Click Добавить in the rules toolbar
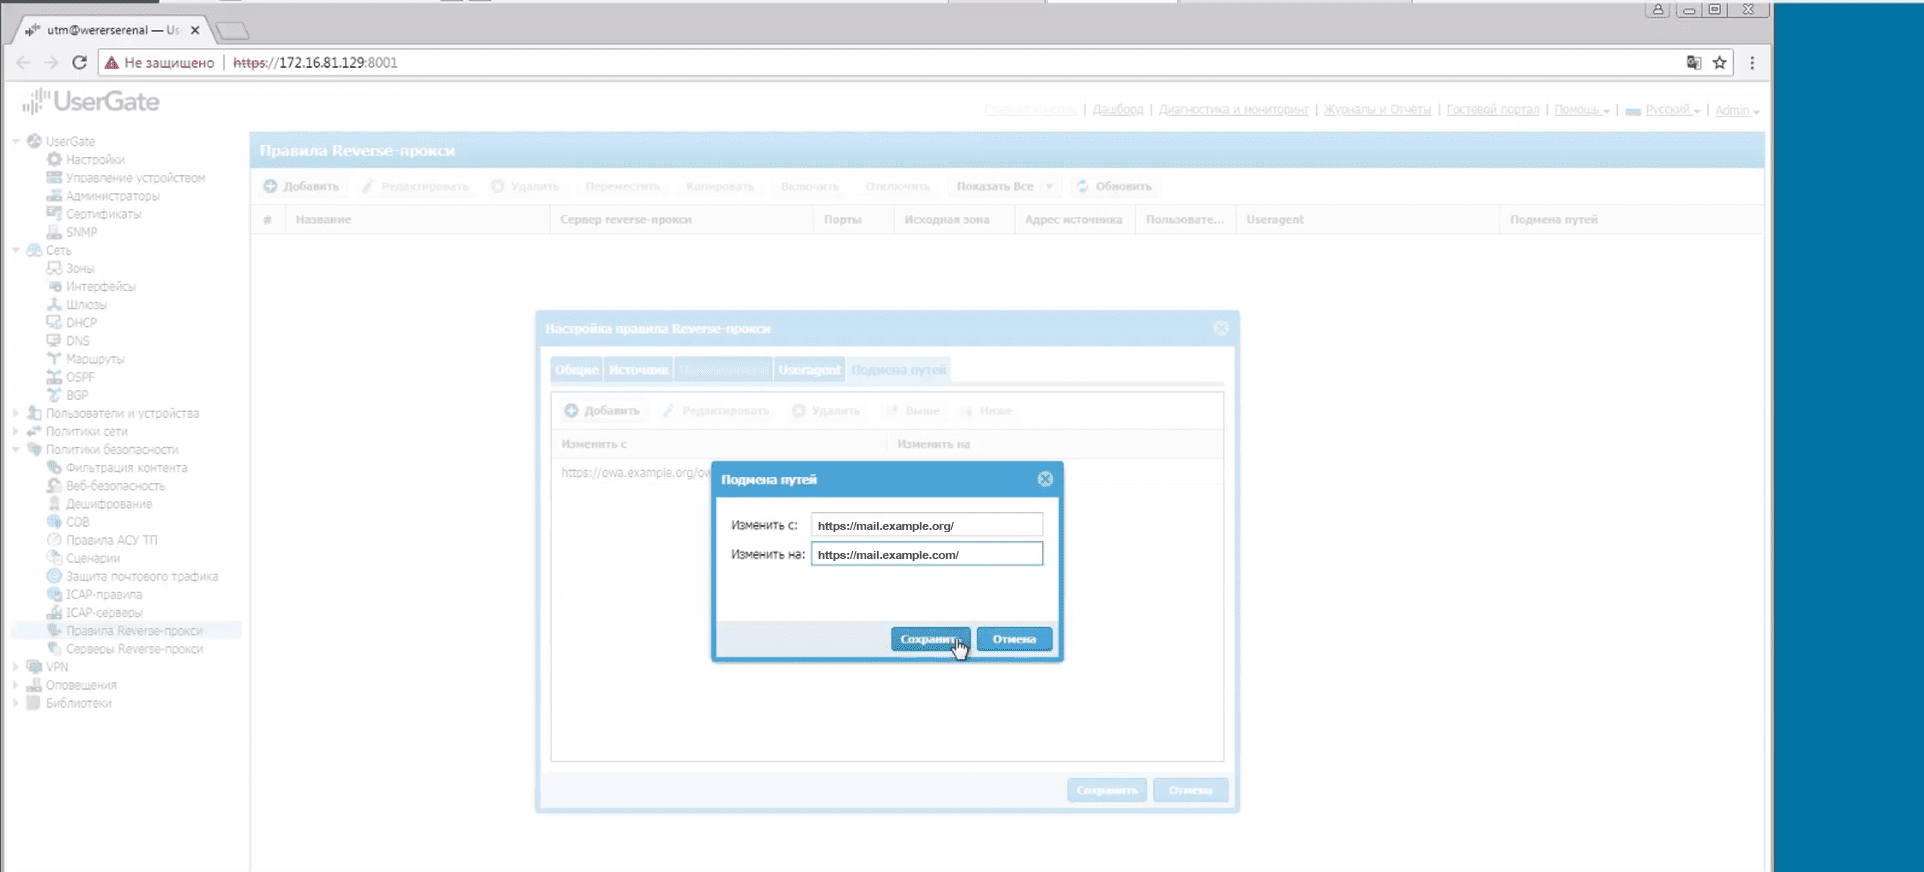The image size is (1924, 872). point(301,186)
